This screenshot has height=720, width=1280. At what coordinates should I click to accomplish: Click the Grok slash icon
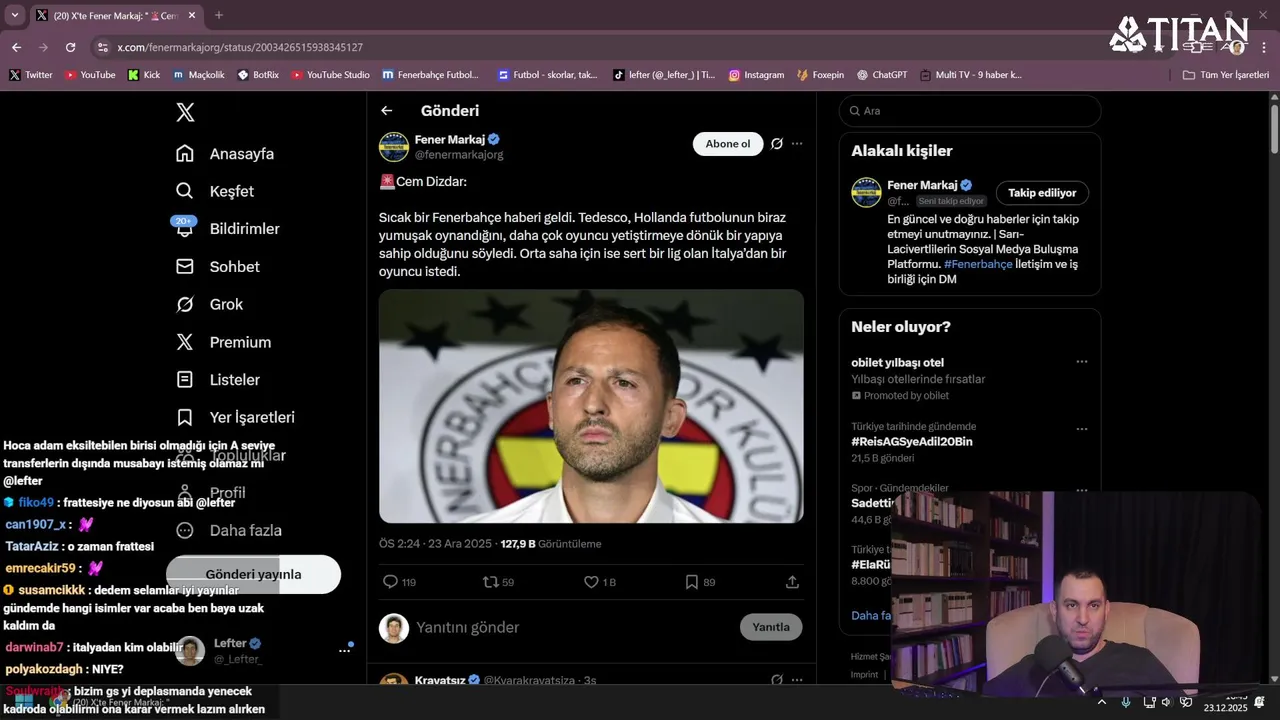pyautogui.click(x=185, y=304)
